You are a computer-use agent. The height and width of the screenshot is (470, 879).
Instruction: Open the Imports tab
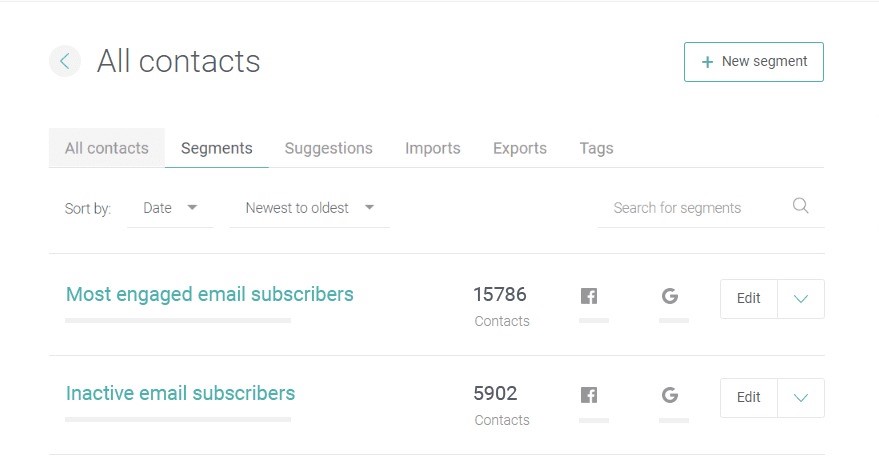click(x=433, y=148)
